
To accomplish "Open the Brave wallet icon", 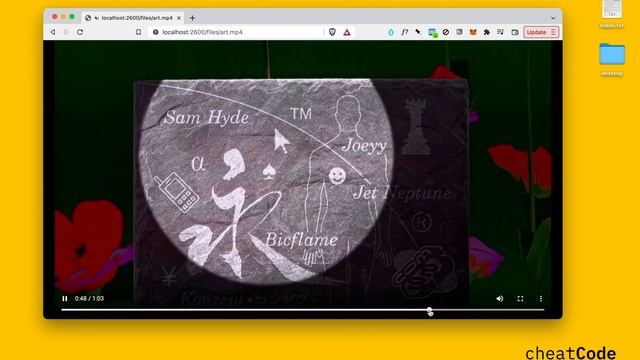I will click(x=515, y=32).
